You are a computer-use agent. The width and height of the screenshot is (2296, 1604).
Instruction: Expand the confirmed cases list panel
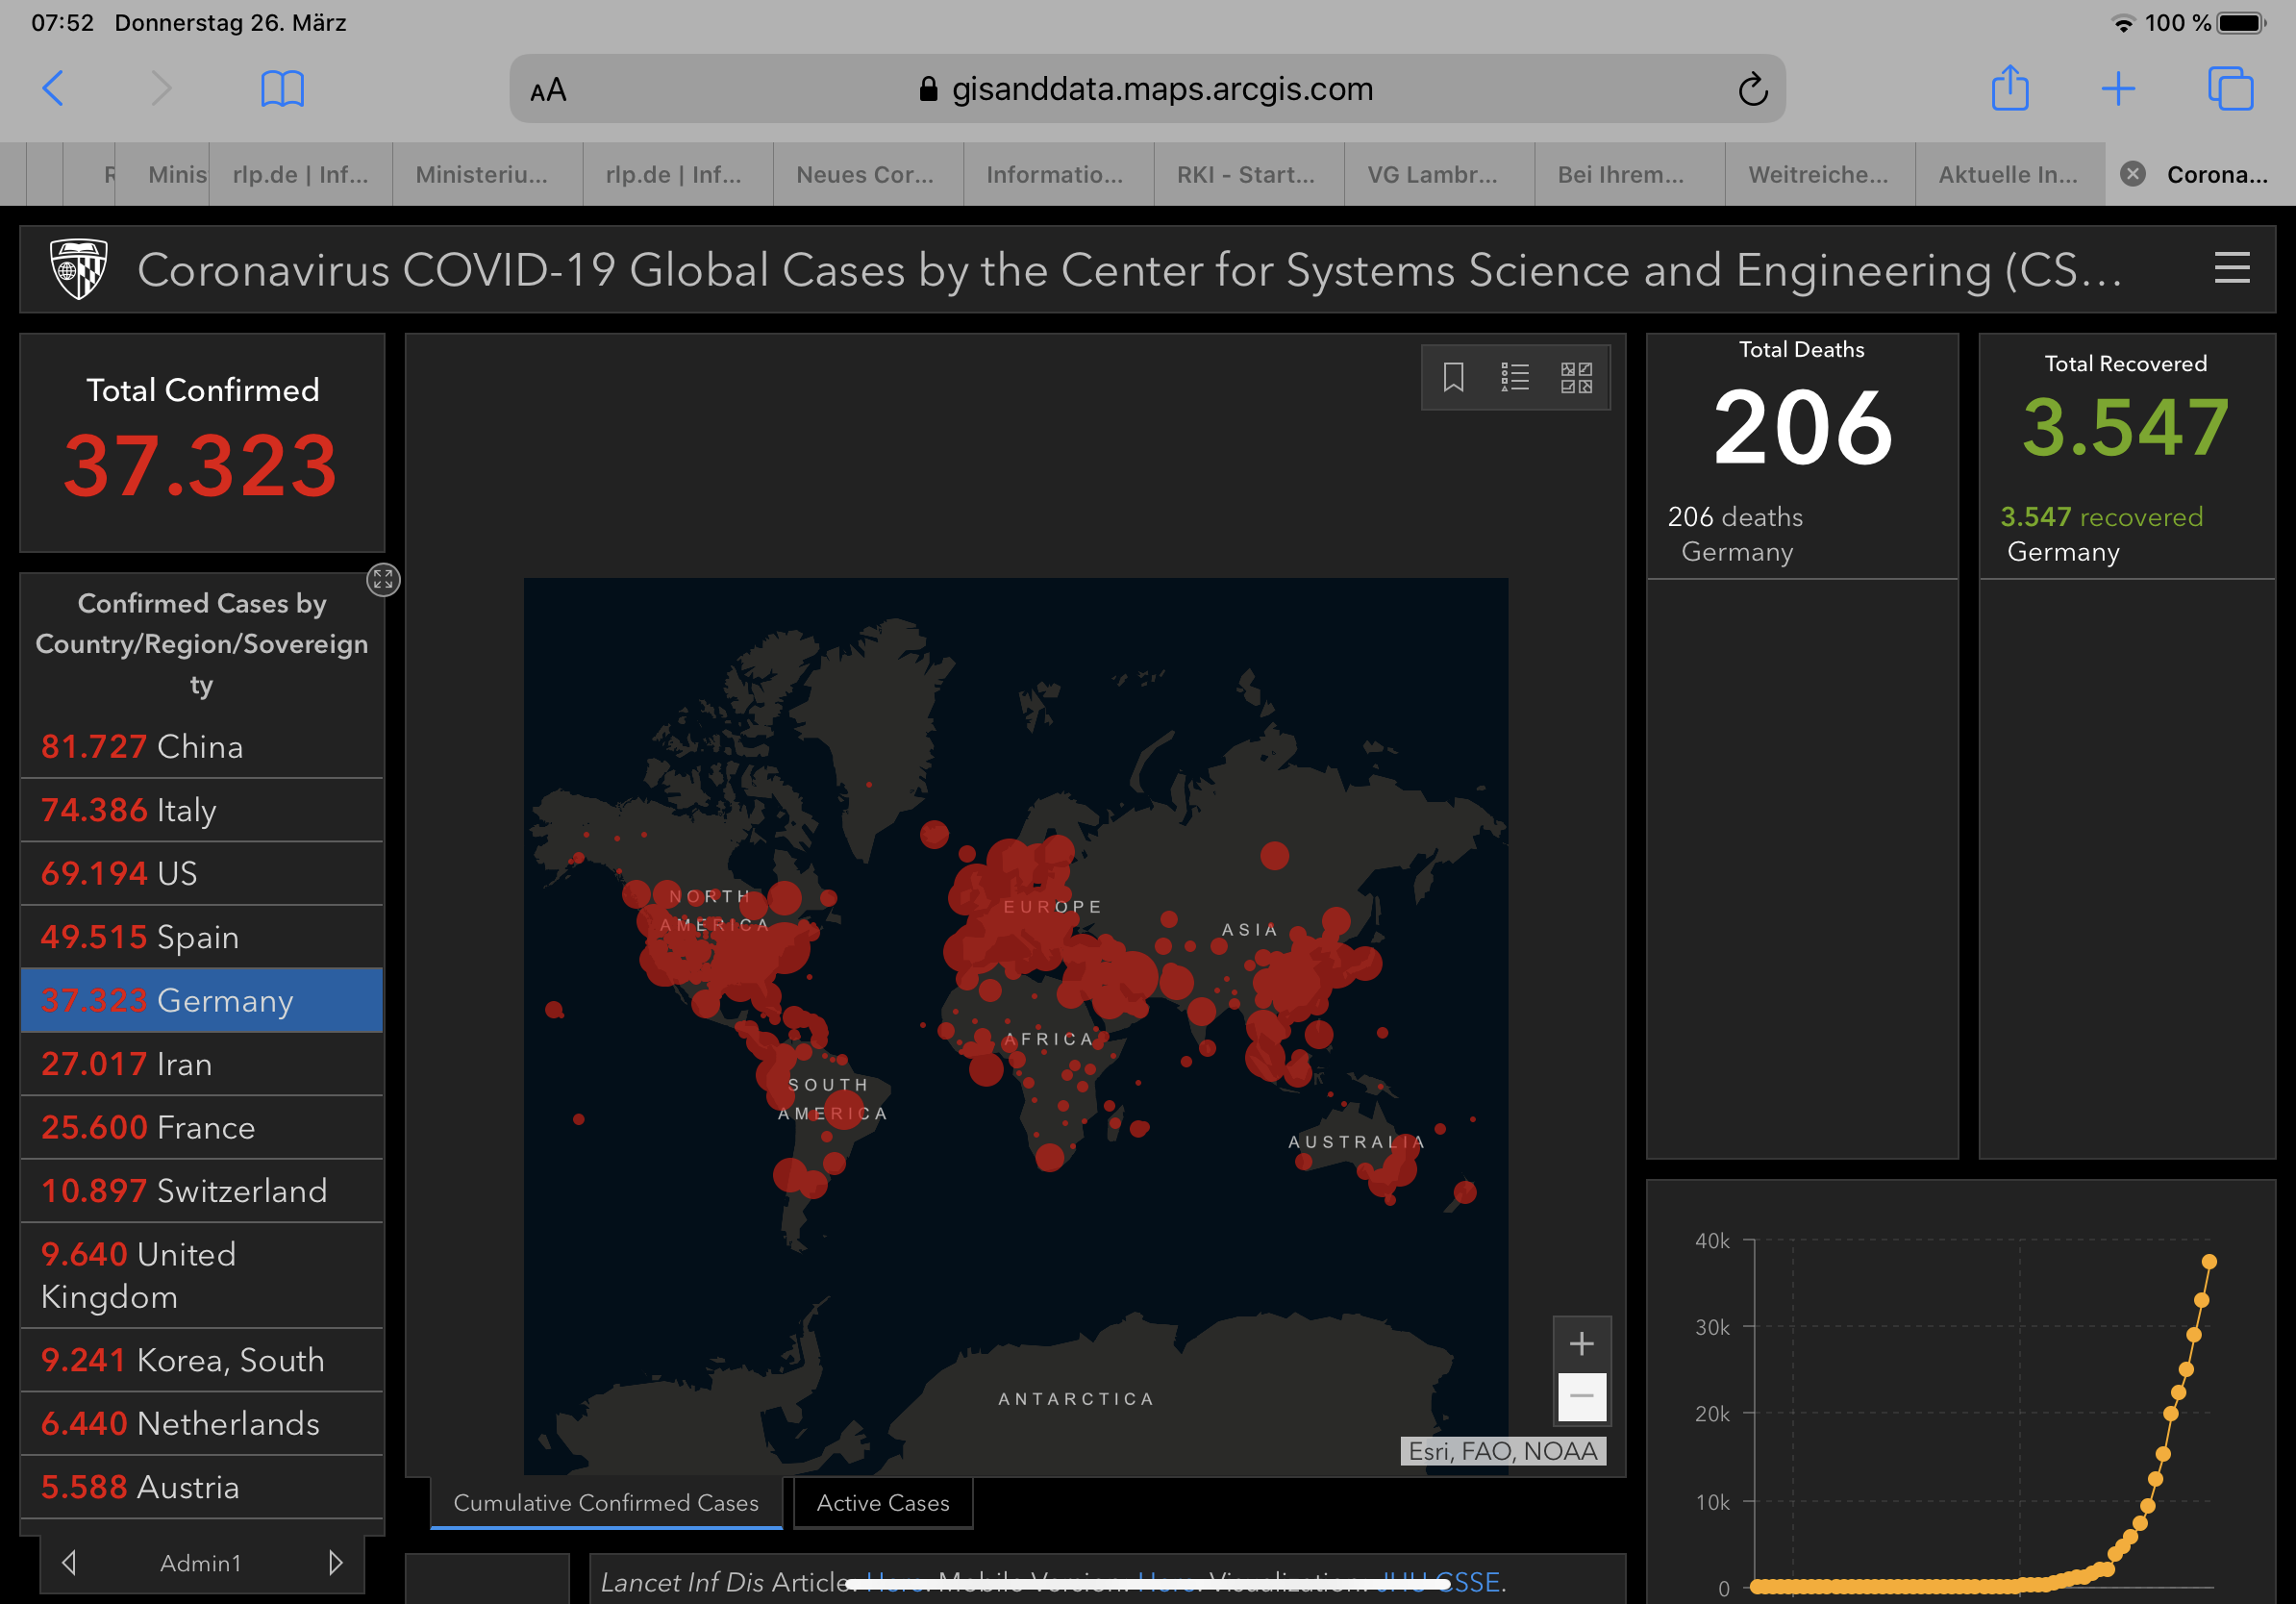point(383,579)
